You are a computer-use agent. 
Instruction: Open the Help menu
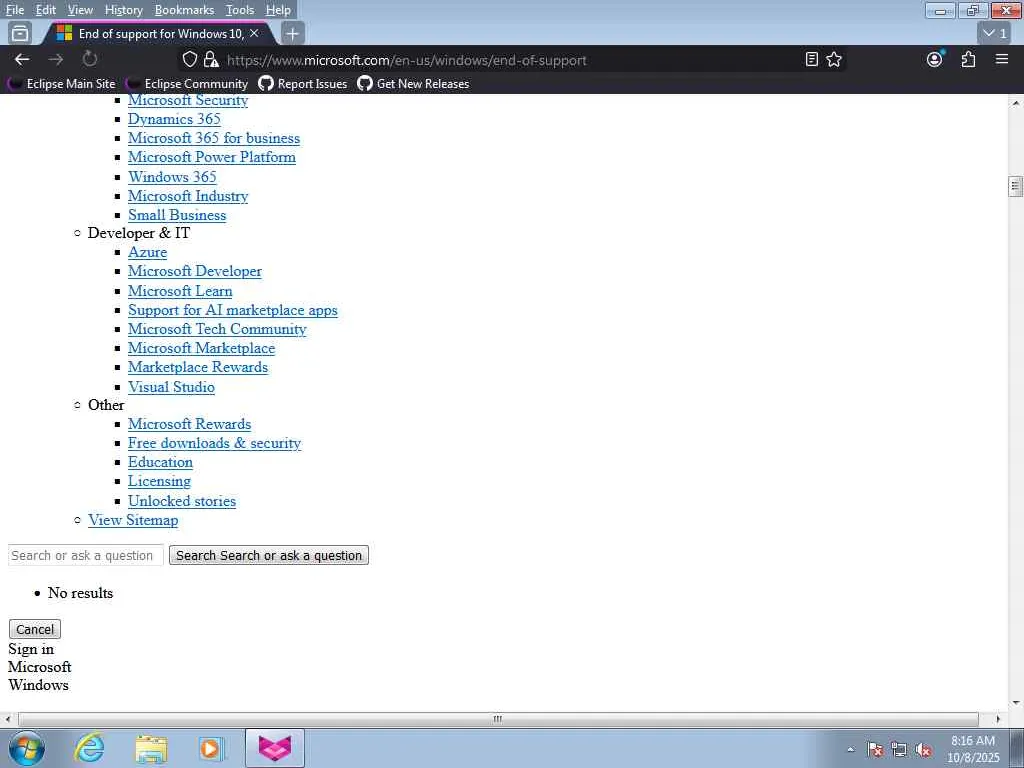(278, 10)
